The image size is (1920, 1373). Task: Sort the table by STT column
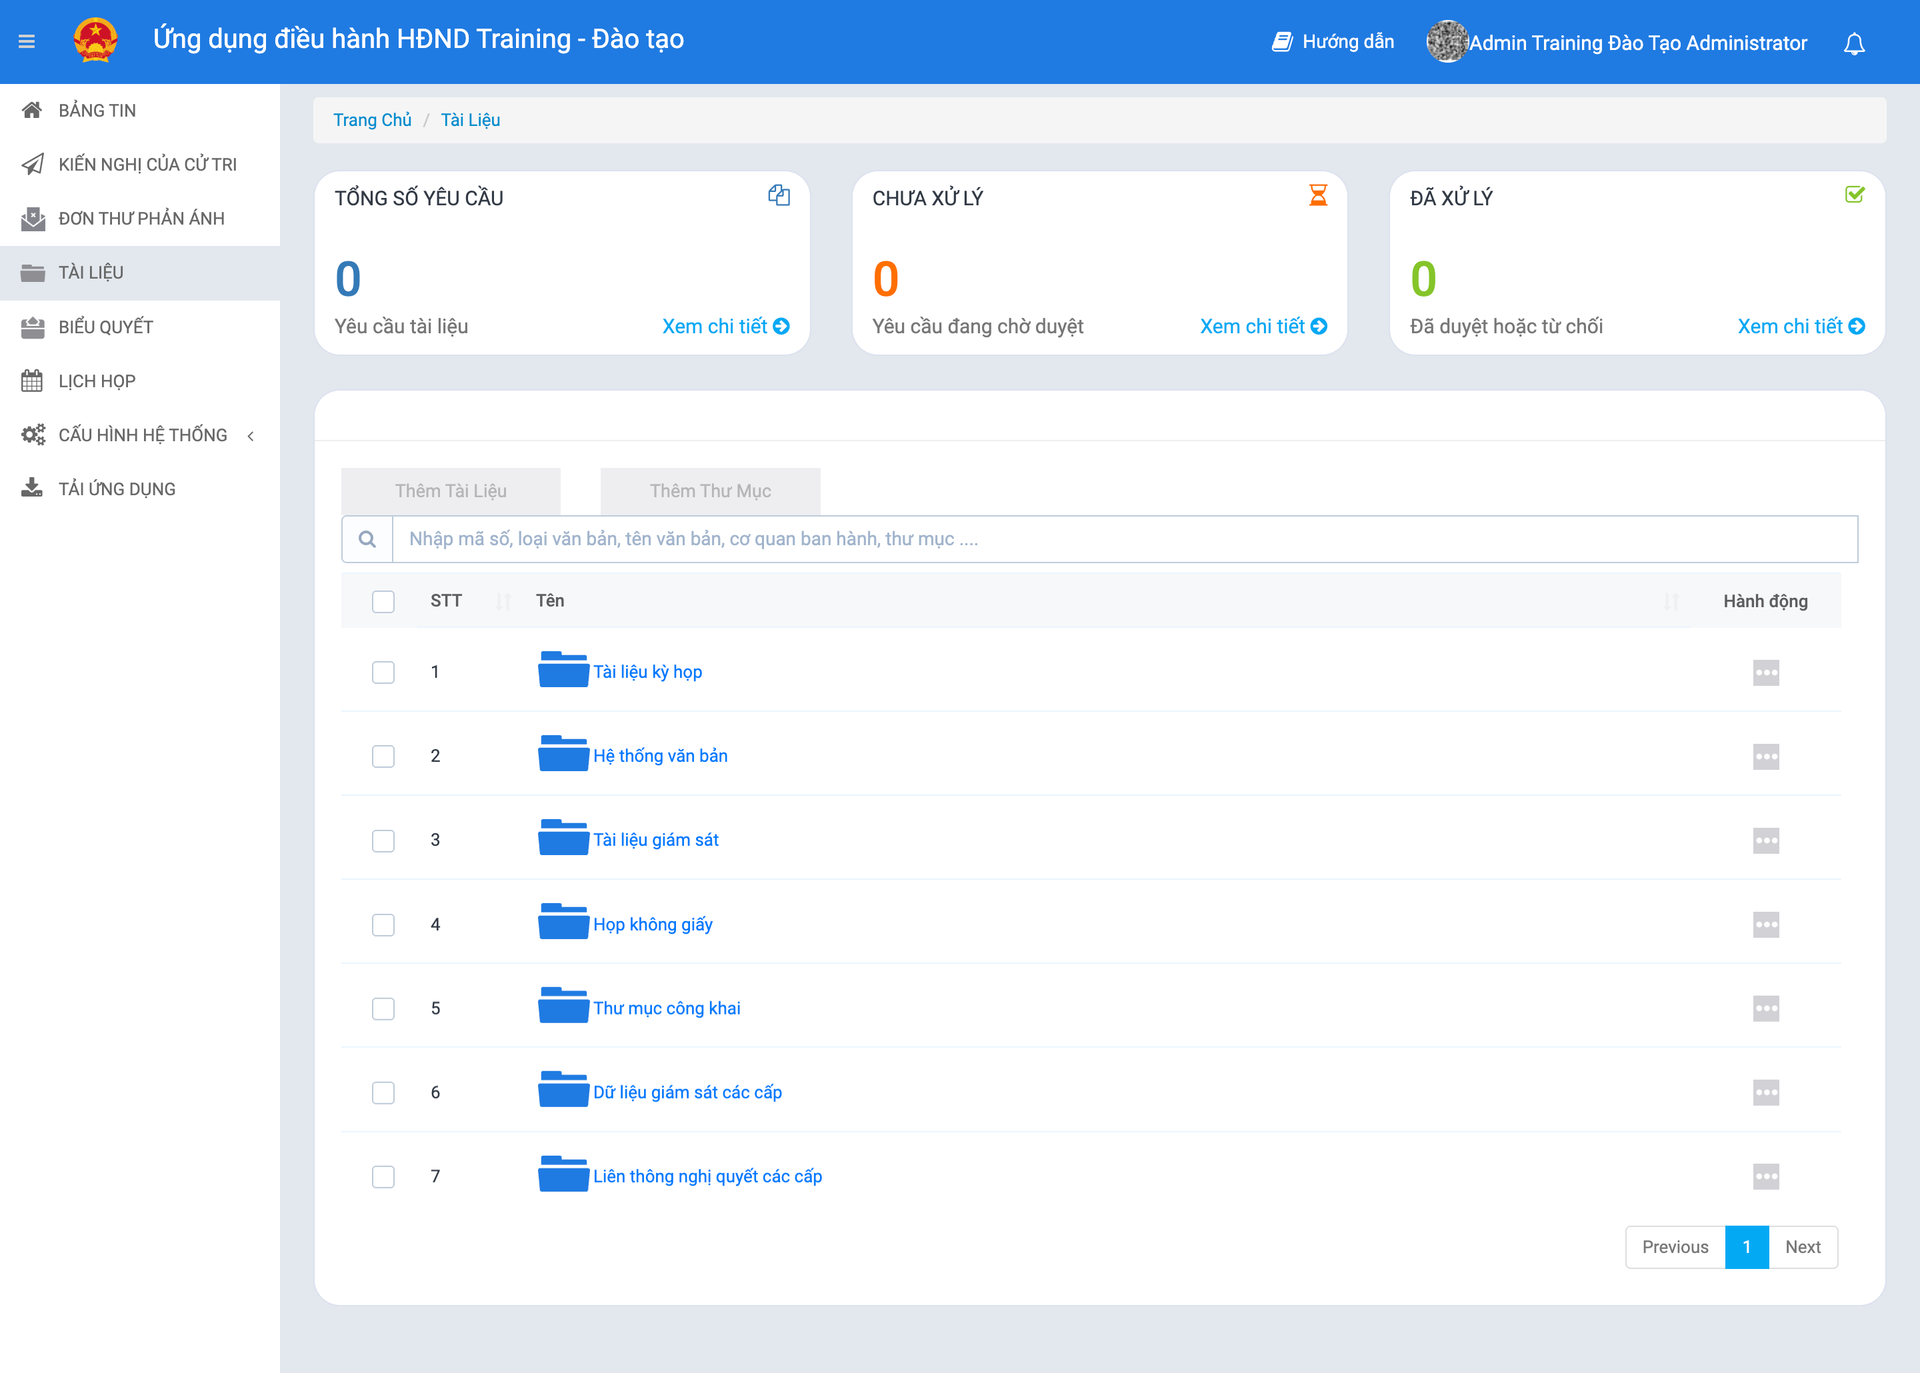point(503,601)
